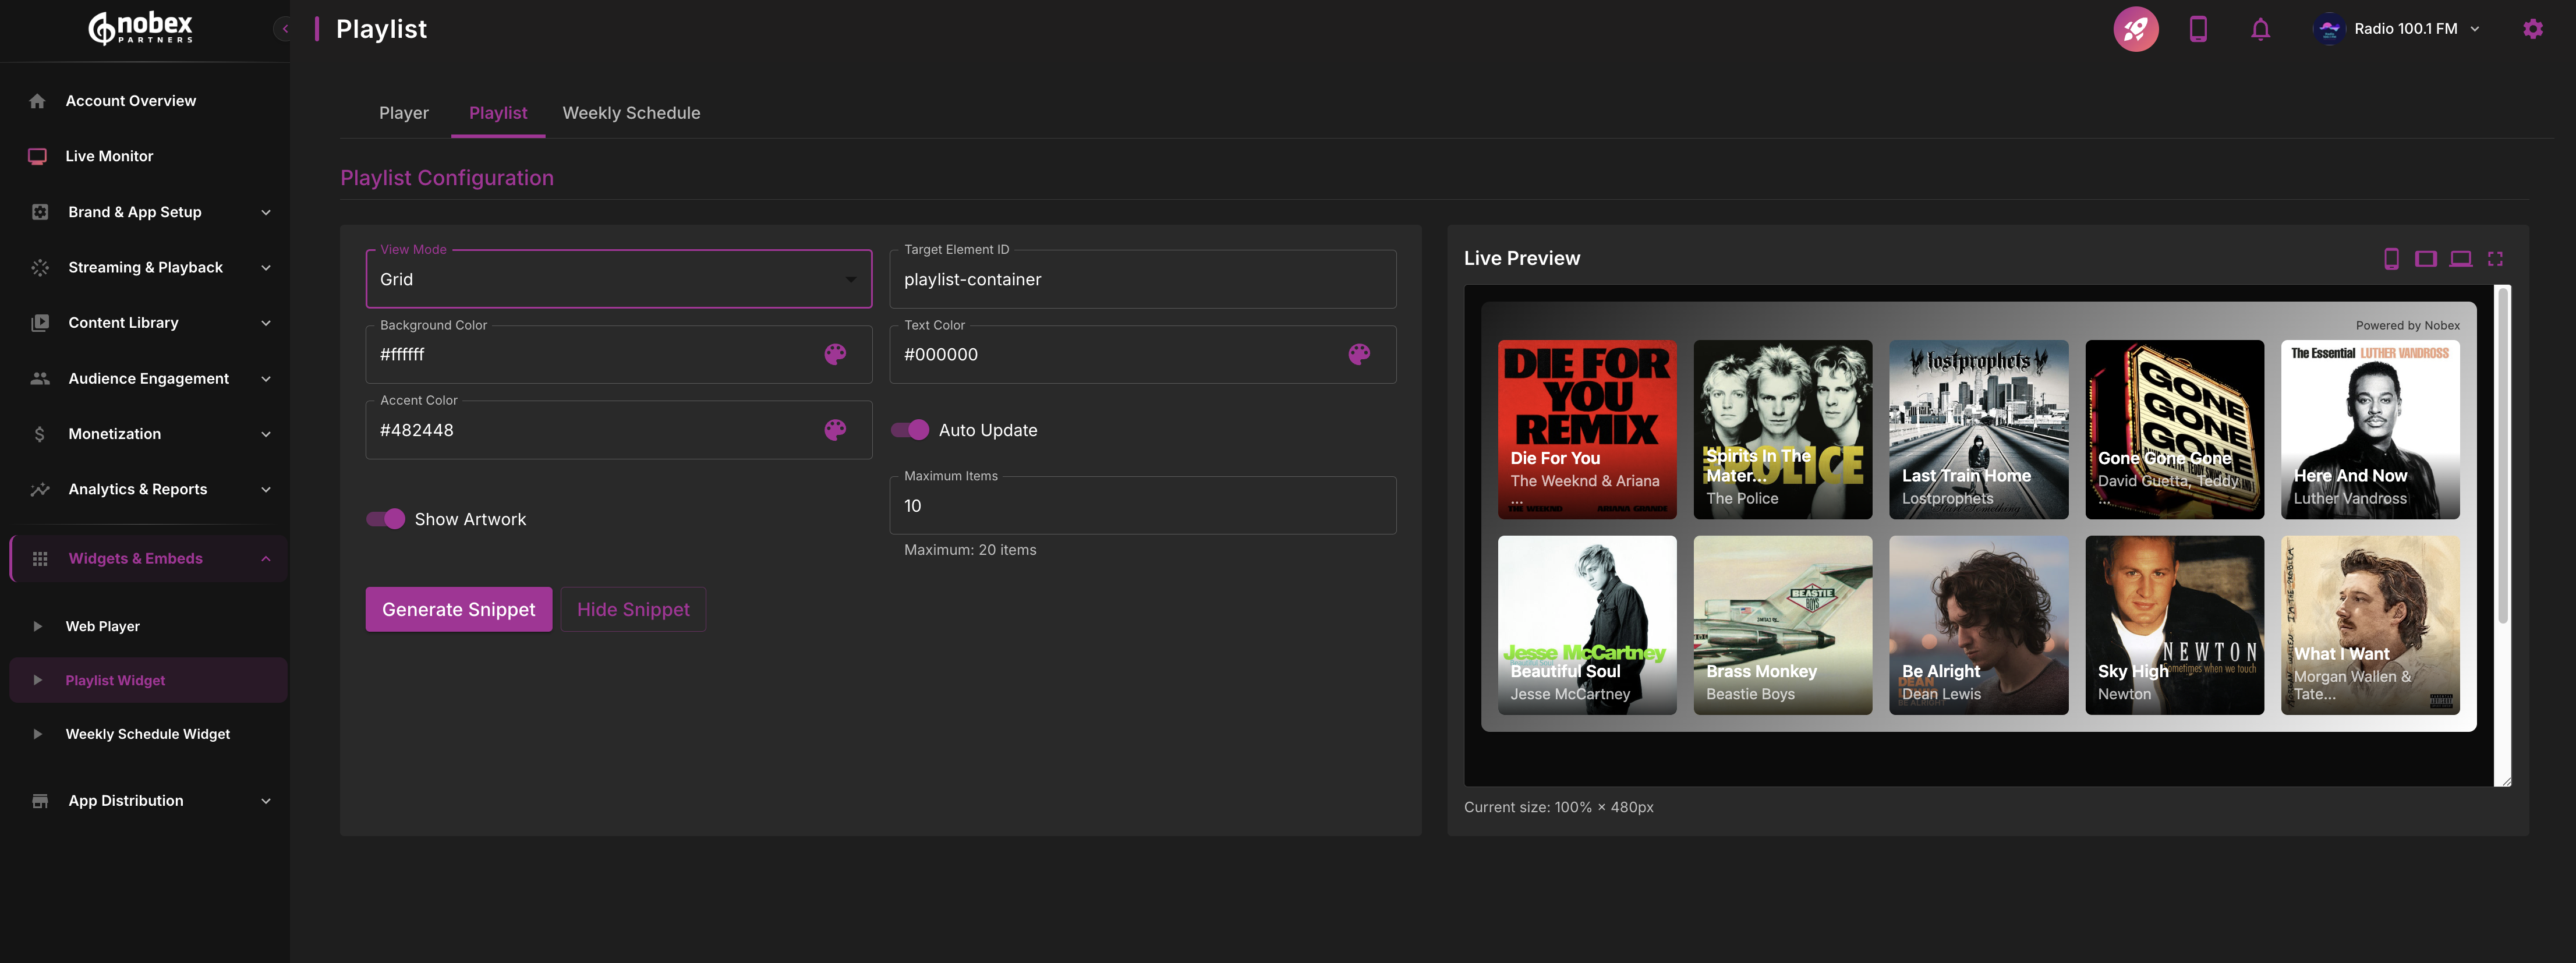Switch preview to mobile phone size
The height and width of the screenshot is (963, 2576).
(x=2391, y=259)
